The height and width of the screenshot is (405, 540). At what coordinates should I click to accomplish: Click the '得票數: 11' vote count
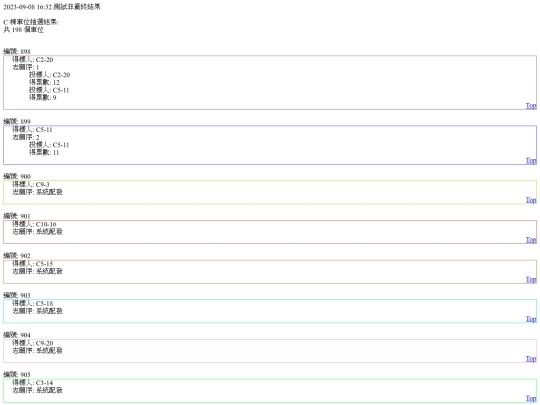tap(44, 152)
